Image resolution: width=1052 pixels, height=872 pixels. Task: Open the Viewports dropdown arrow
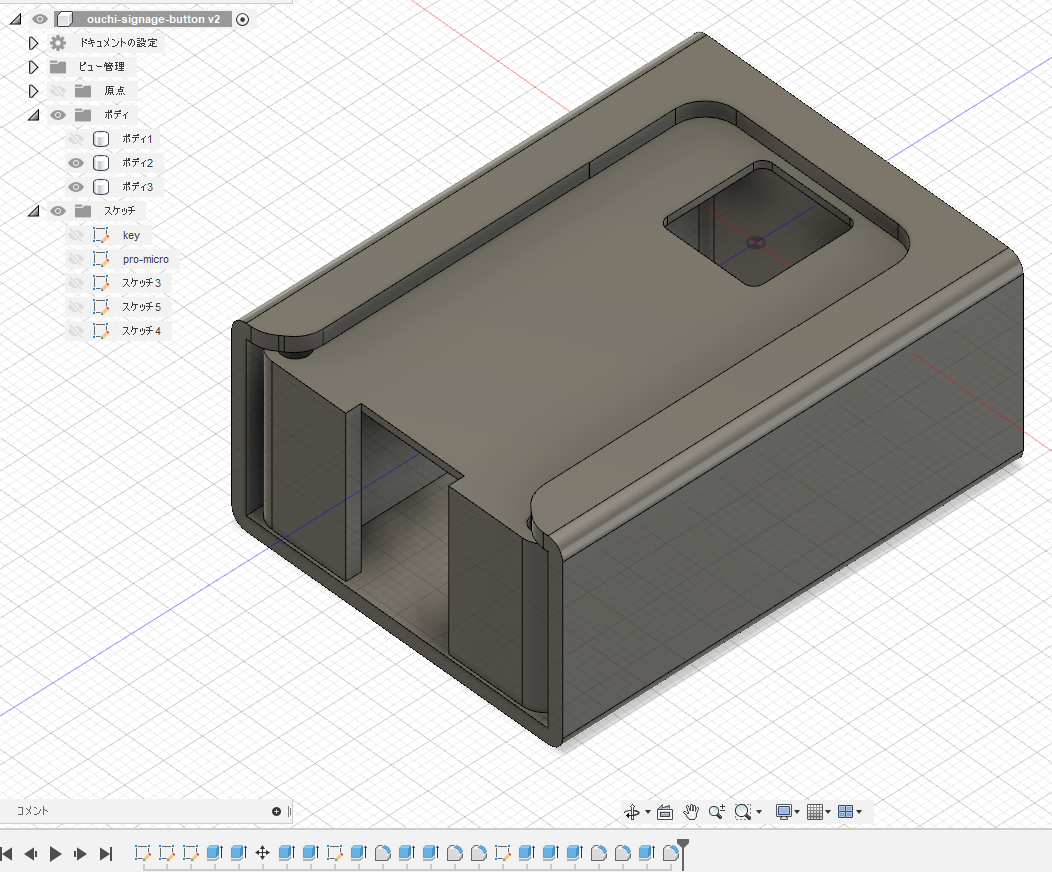point(859,812)
